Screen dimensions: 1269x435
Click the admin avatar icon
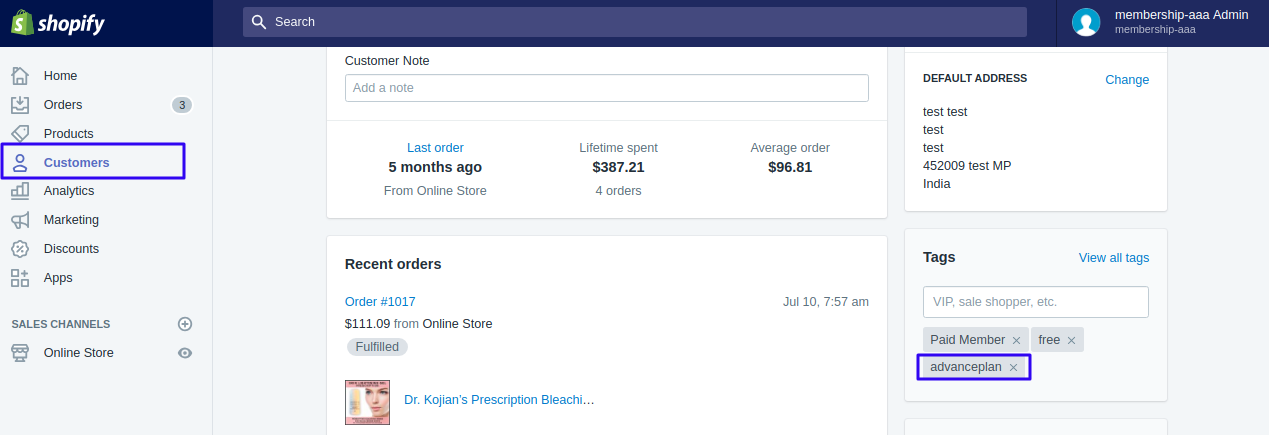1086,22
